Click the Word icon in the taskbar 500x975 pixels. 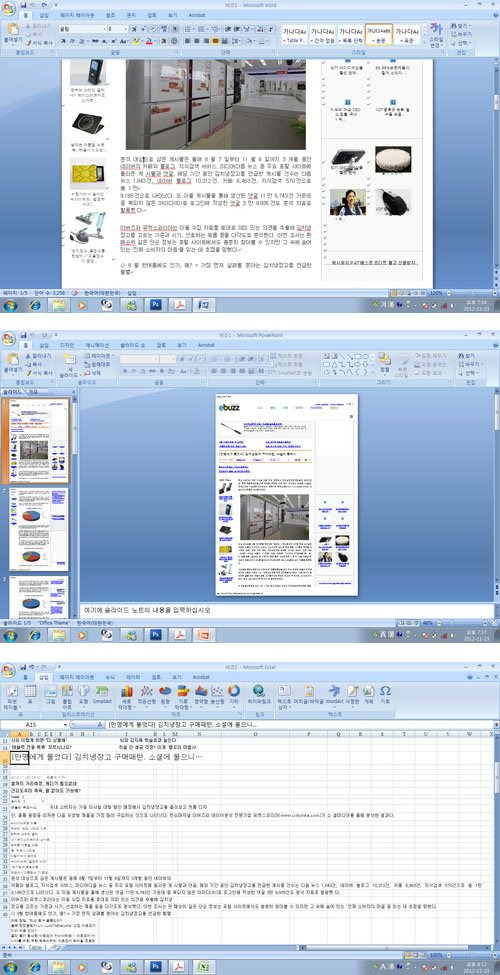coord(202,305)
